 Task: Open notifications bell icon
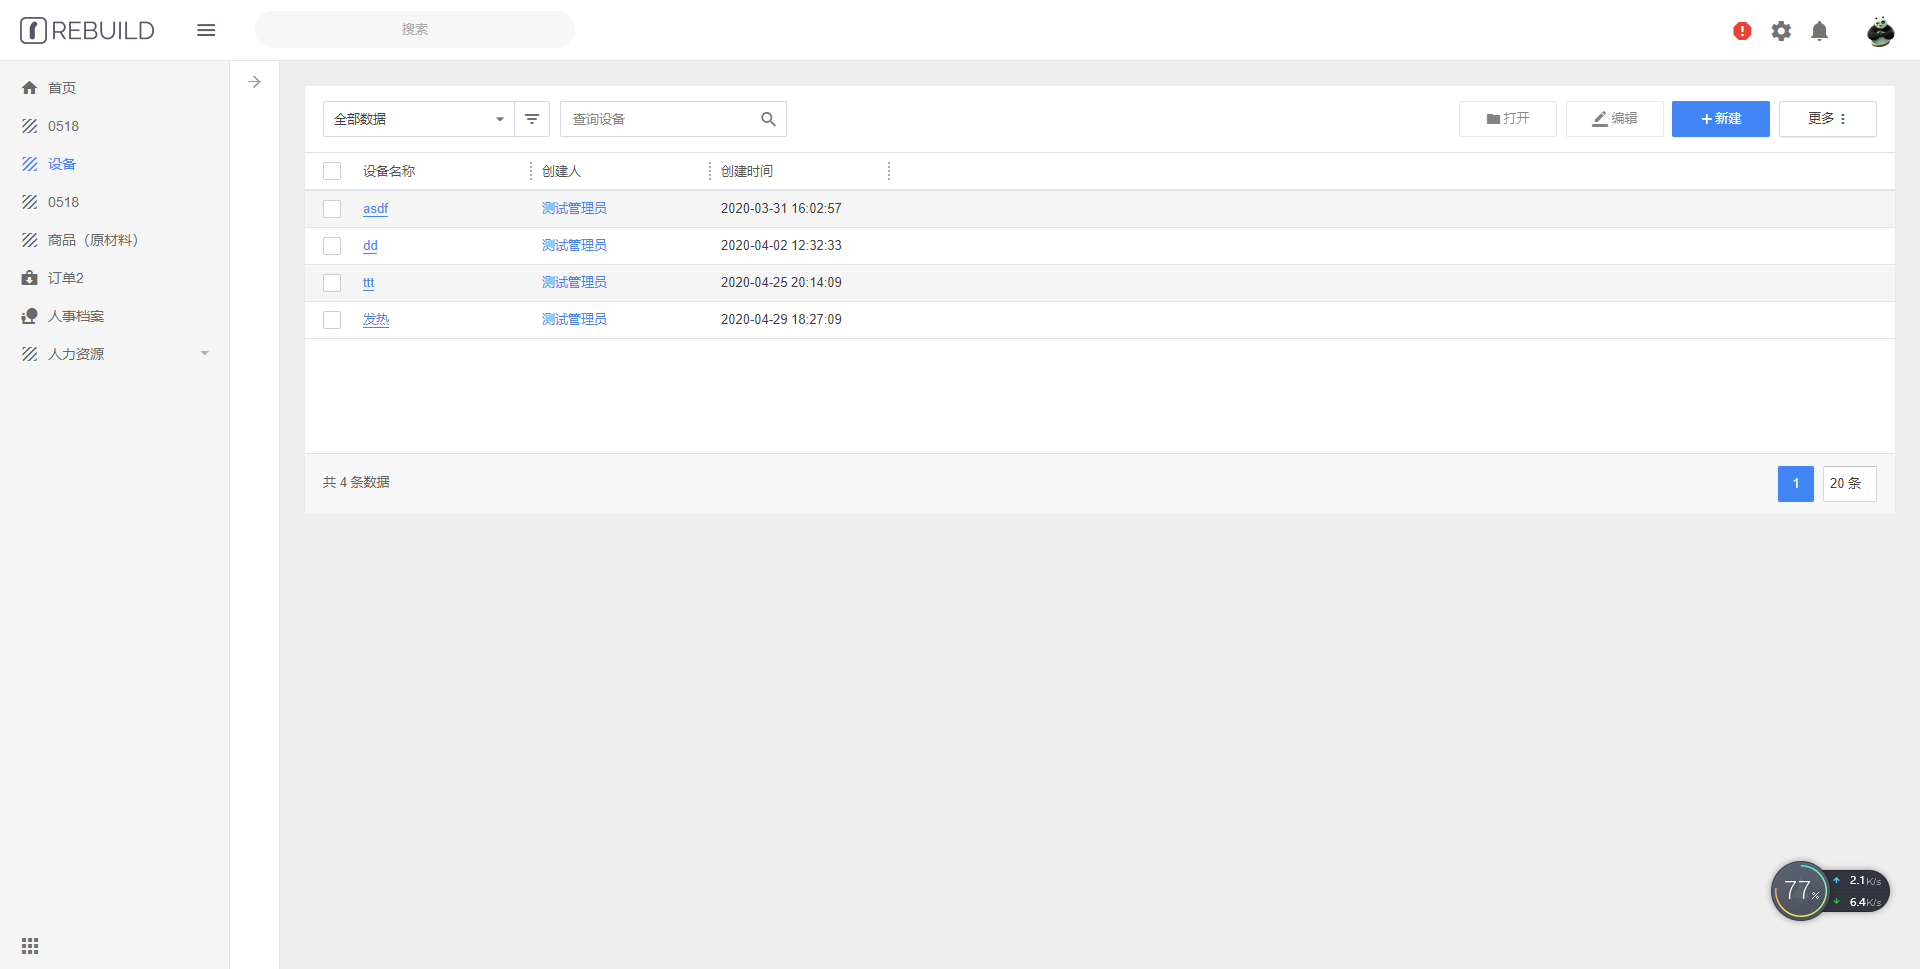1820,31
